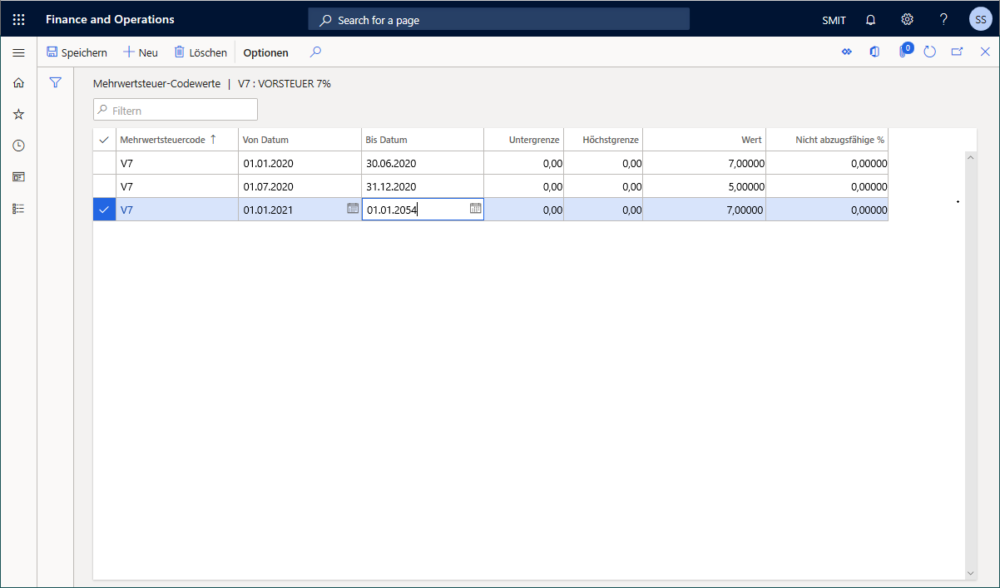Screen dimensions: 1000x588
Task: Save changes with the Speichern button
Action: pos(76,52)
